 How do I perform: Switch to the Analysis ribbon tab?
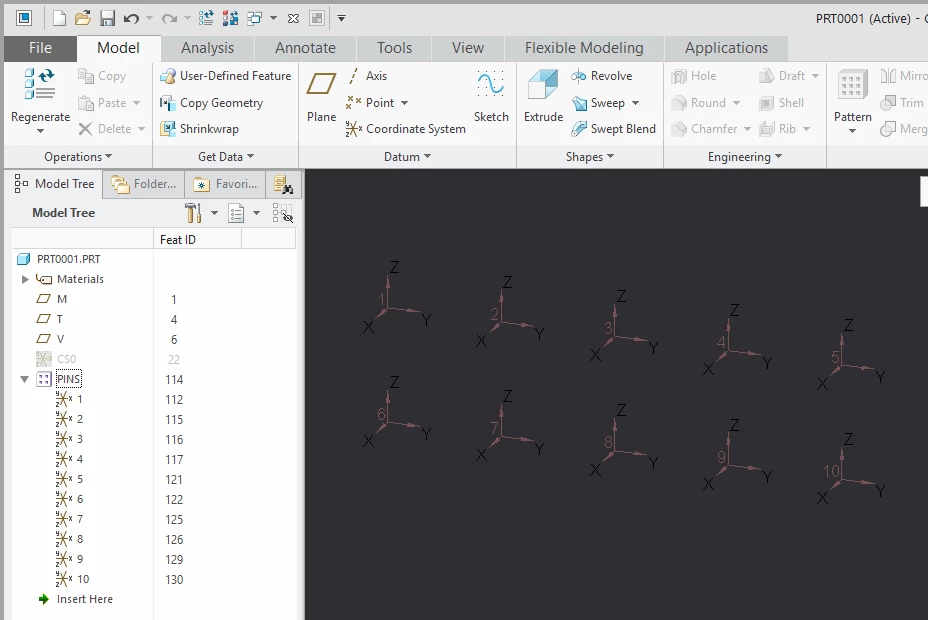(x=207, y=47)
